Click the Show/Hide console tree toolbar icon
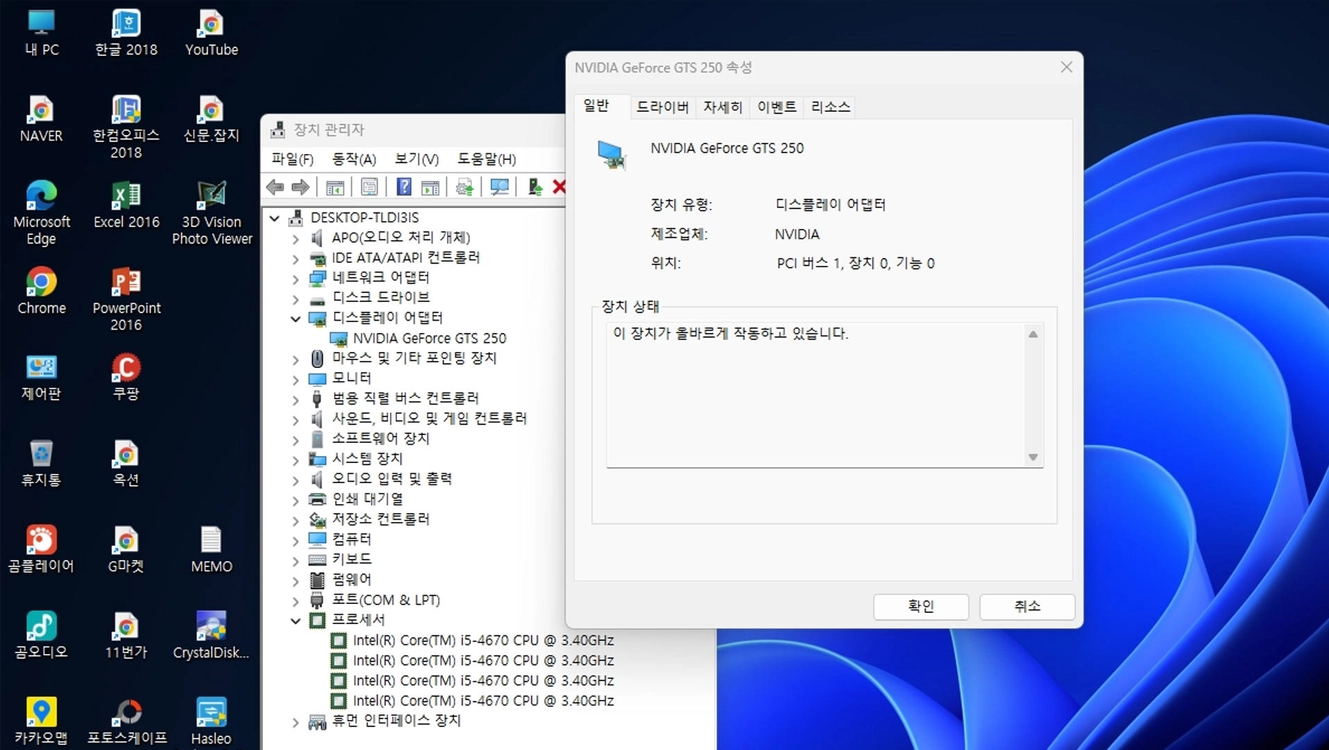The image size is (1329, 750). [335, 187]
